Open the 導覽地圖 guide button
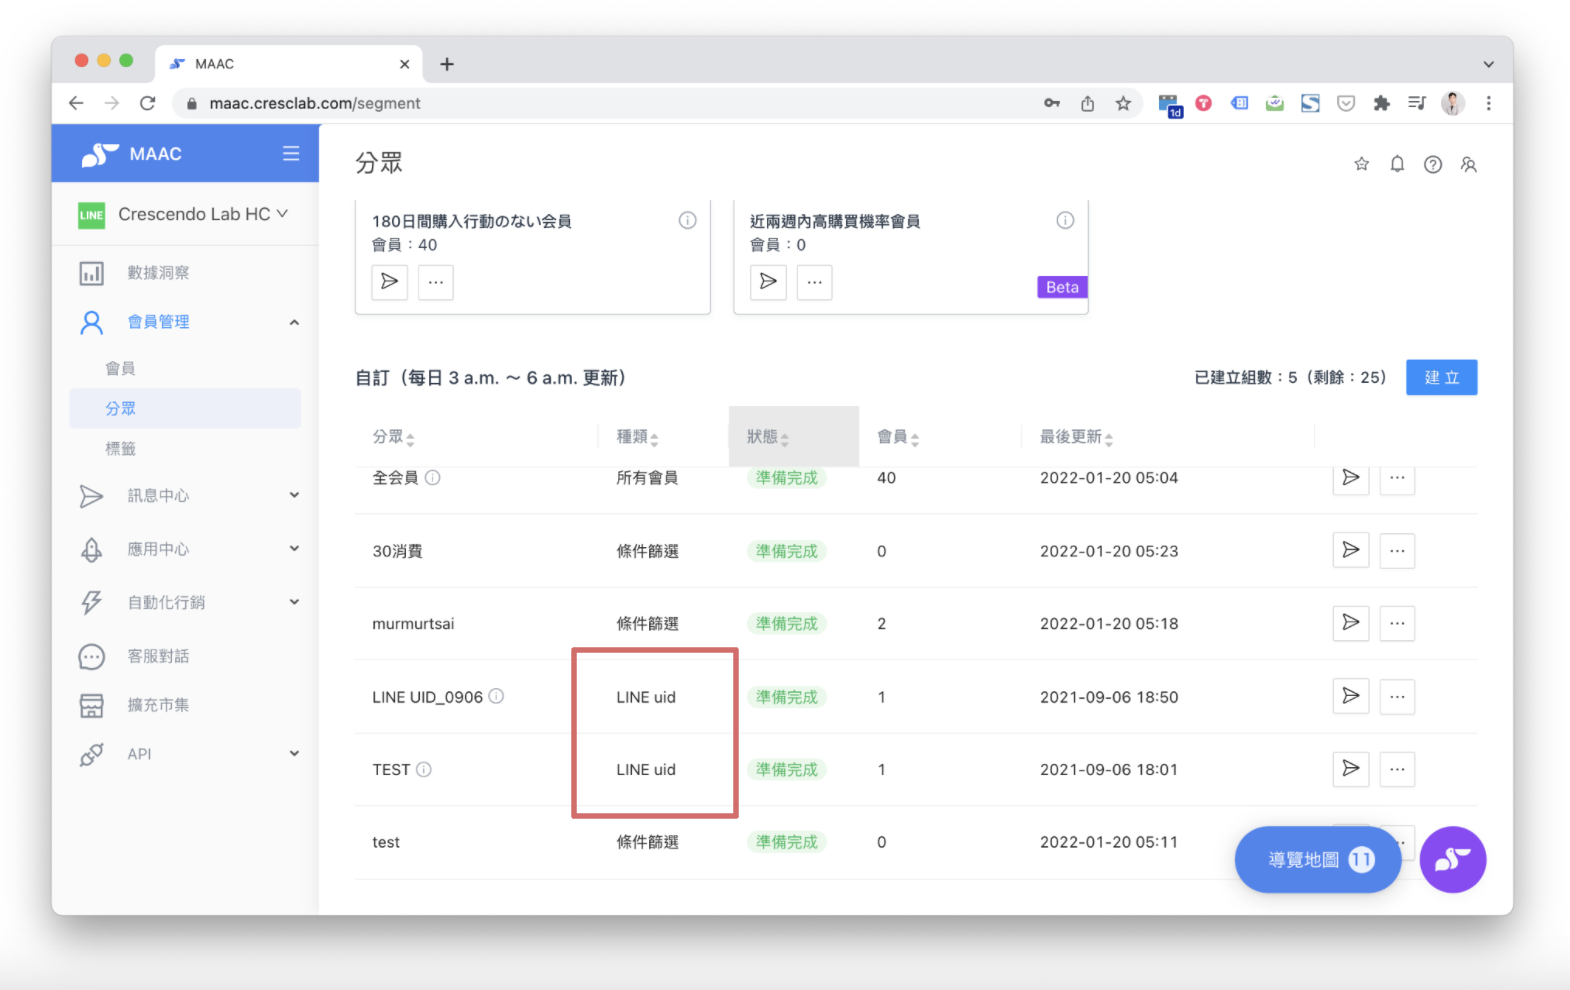The image size is (1570, 990). [1317, 860]
